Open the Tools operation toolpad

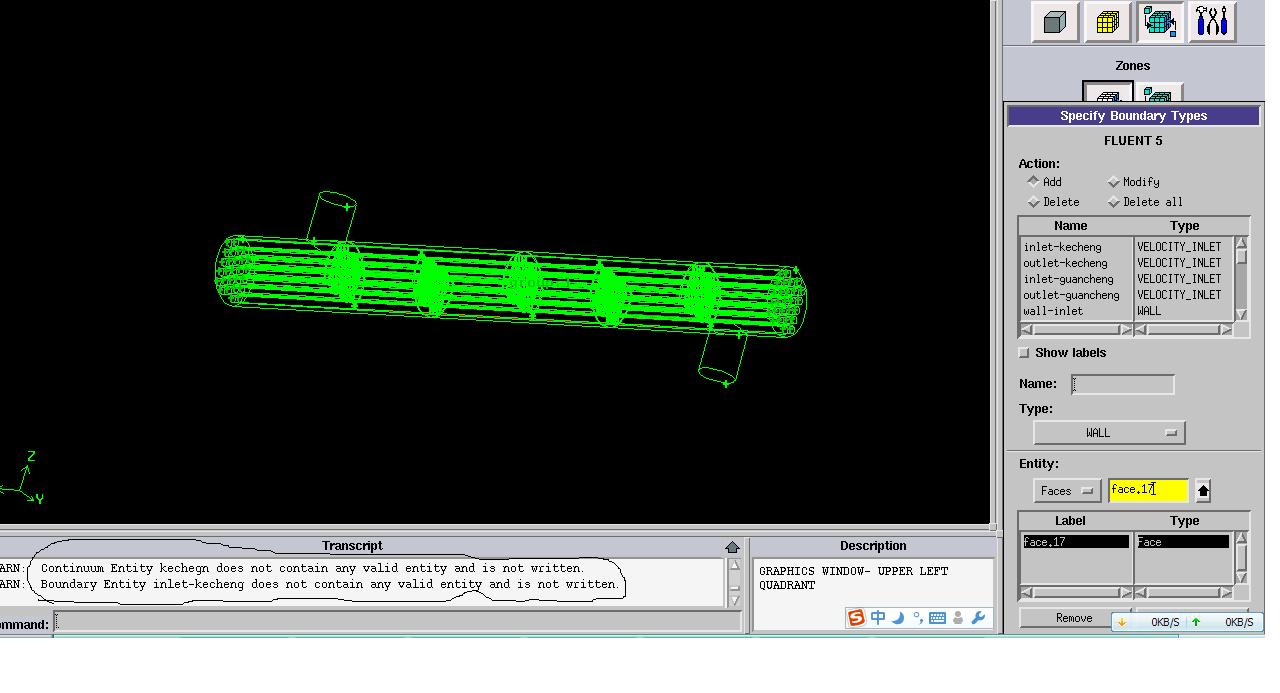point(1212,22)
